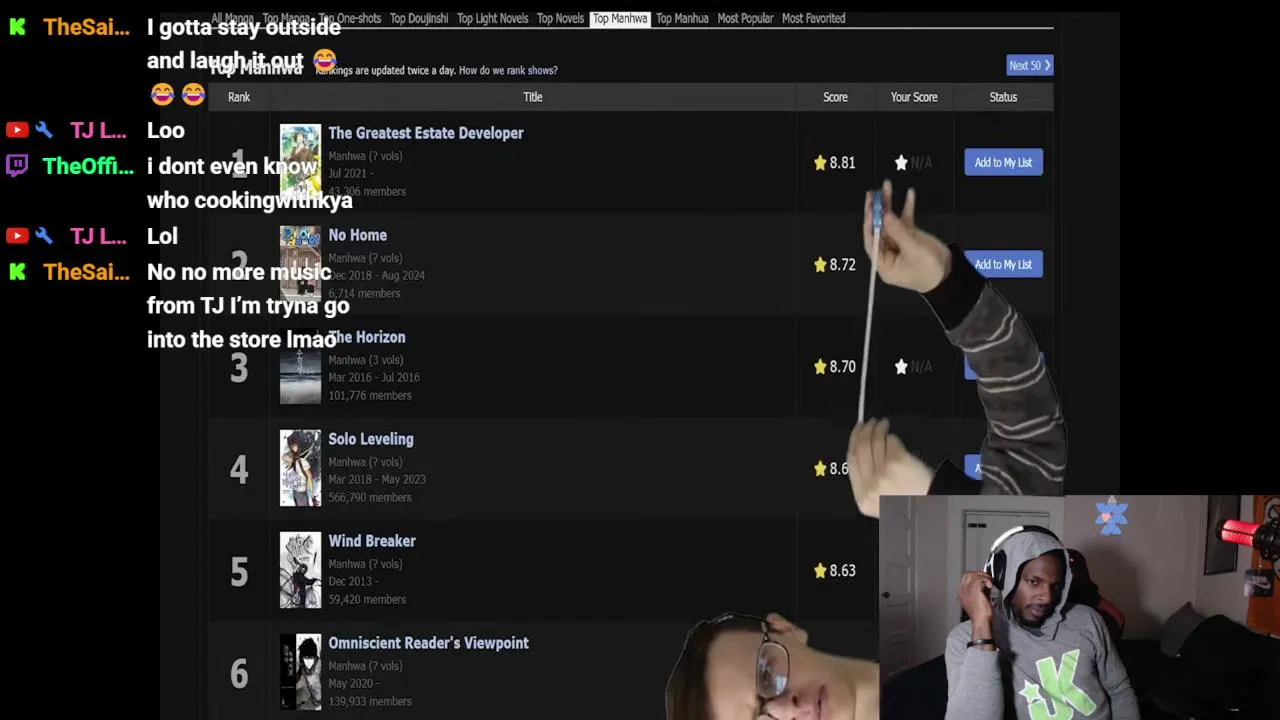Click the wrench icon beside the "Lol" message

[x=43, y=236]
